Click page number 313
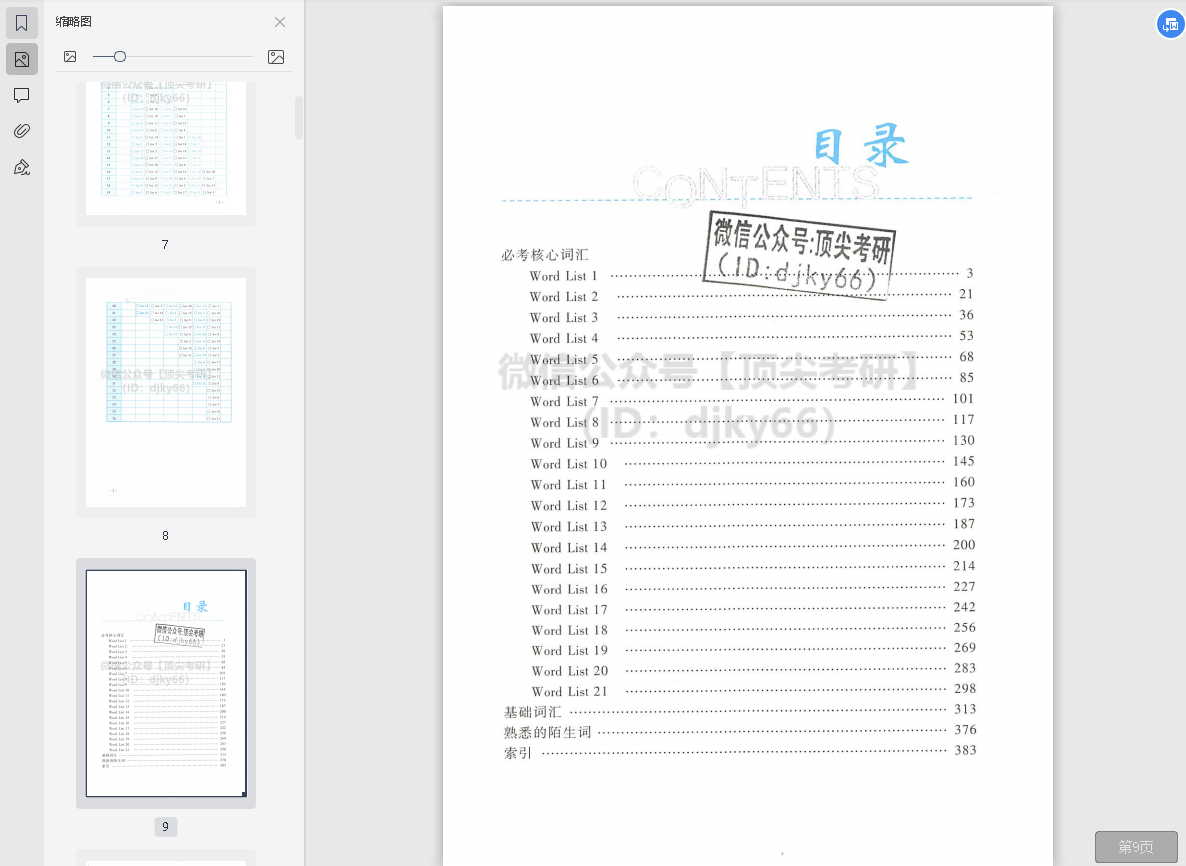Screen dimensions: 1186x866 pos(965,709)
